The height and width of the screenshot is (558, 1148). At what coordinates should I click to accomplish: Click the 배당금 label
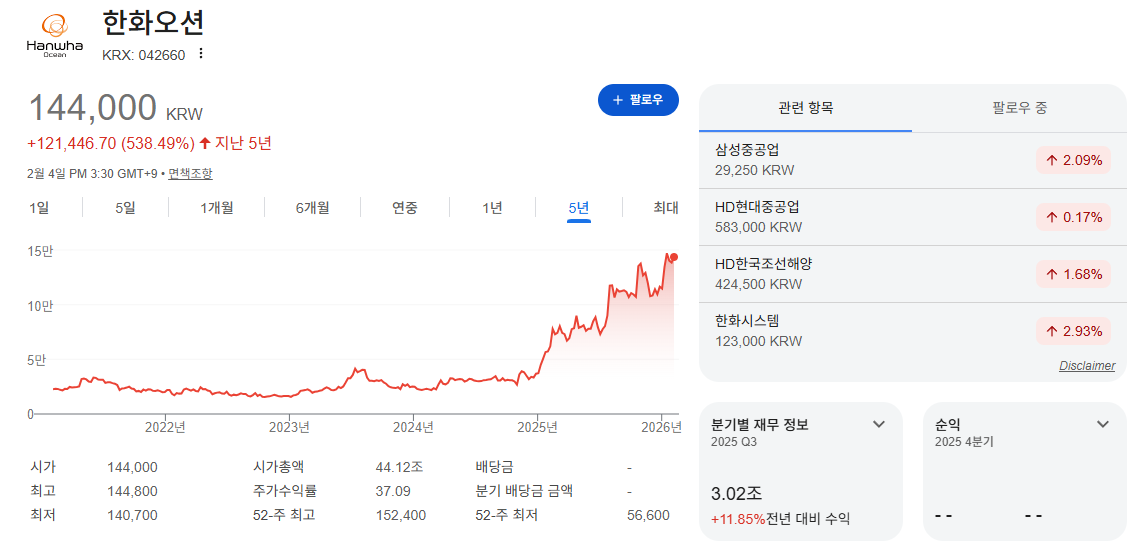click(x=493, y=467)
